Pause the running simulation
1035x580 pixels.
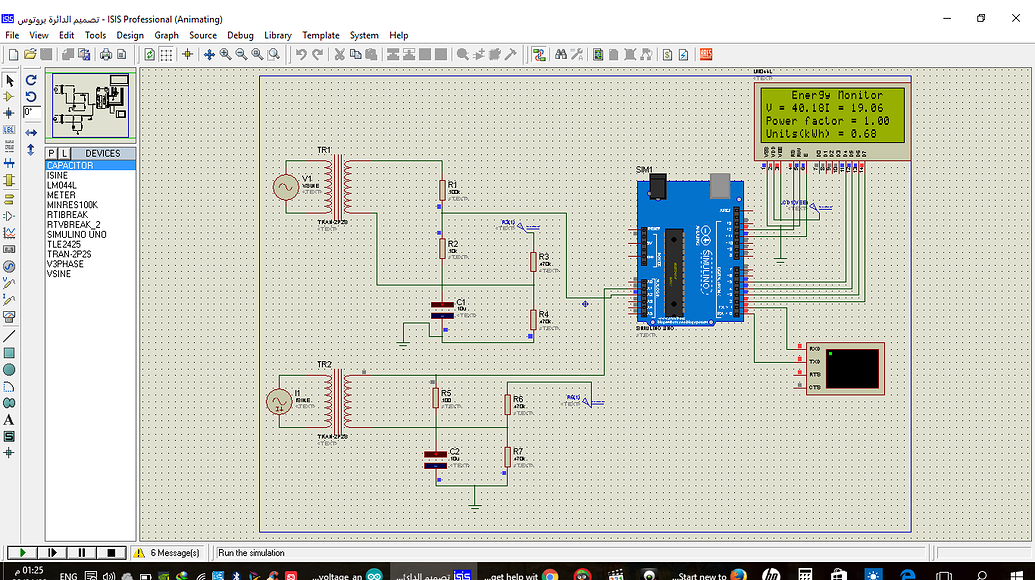click(x=82, y=552)
